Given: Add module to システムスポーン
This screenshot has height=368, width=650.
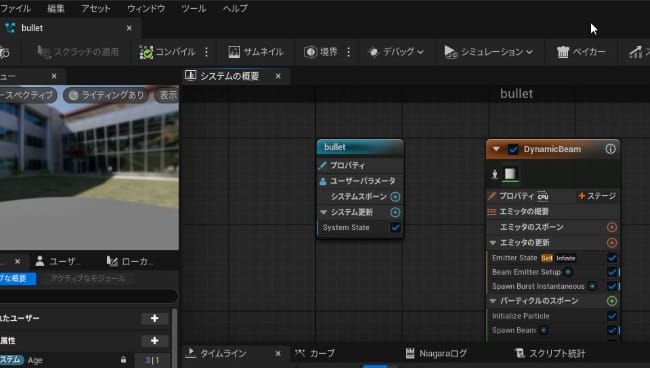Looking at the screenshot, I should (x=395, y=196).
